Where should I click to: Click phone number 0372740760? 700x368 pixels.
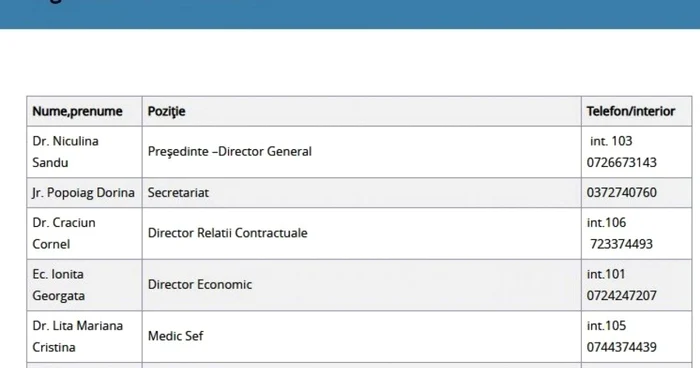click(x=621, y=192)
